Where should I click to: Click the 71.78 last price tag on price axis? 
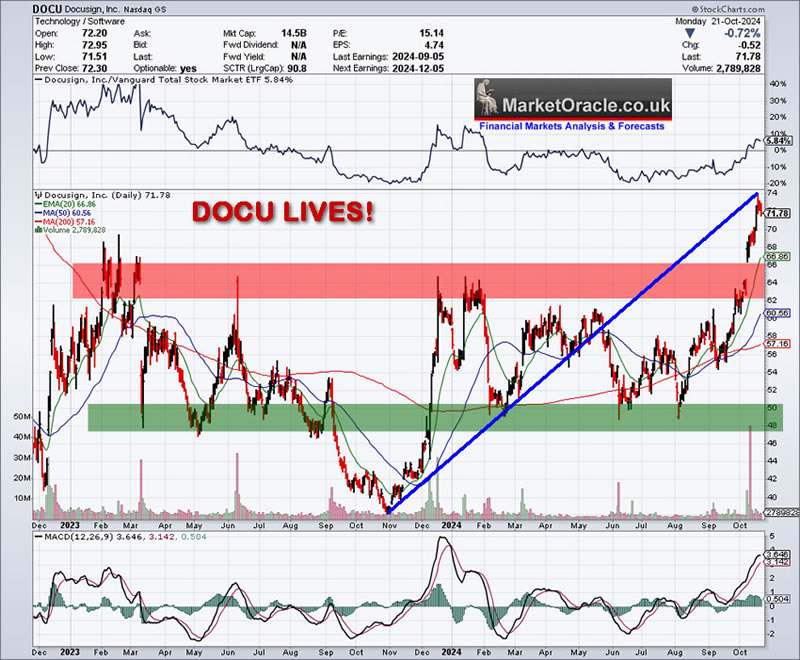pos(778,213)
